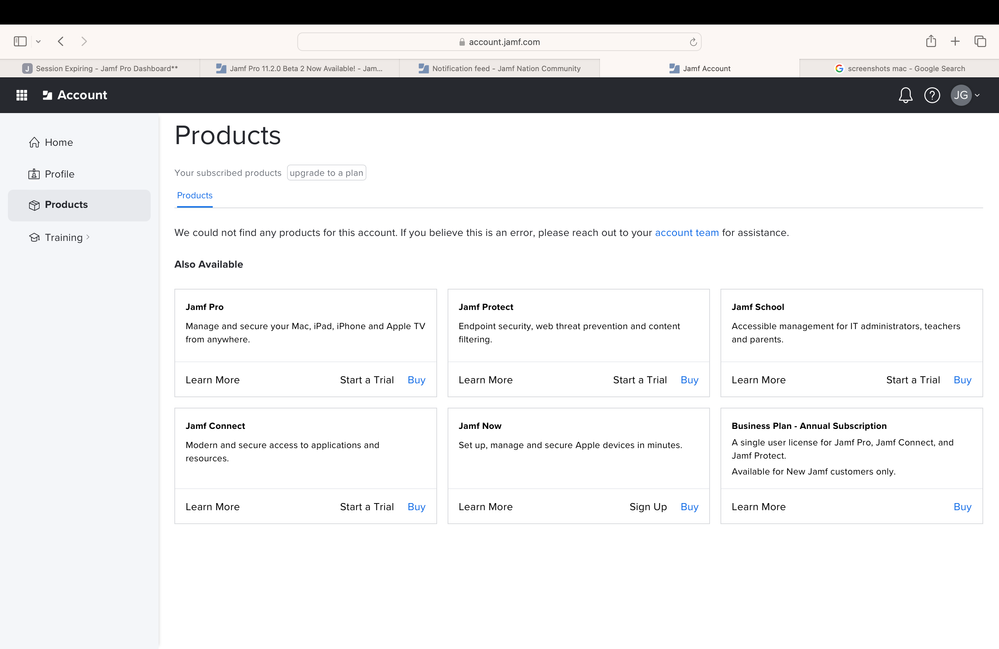
Task: Click the Jamf School card title
Action: pyautogui.click(x=758, y=307)
